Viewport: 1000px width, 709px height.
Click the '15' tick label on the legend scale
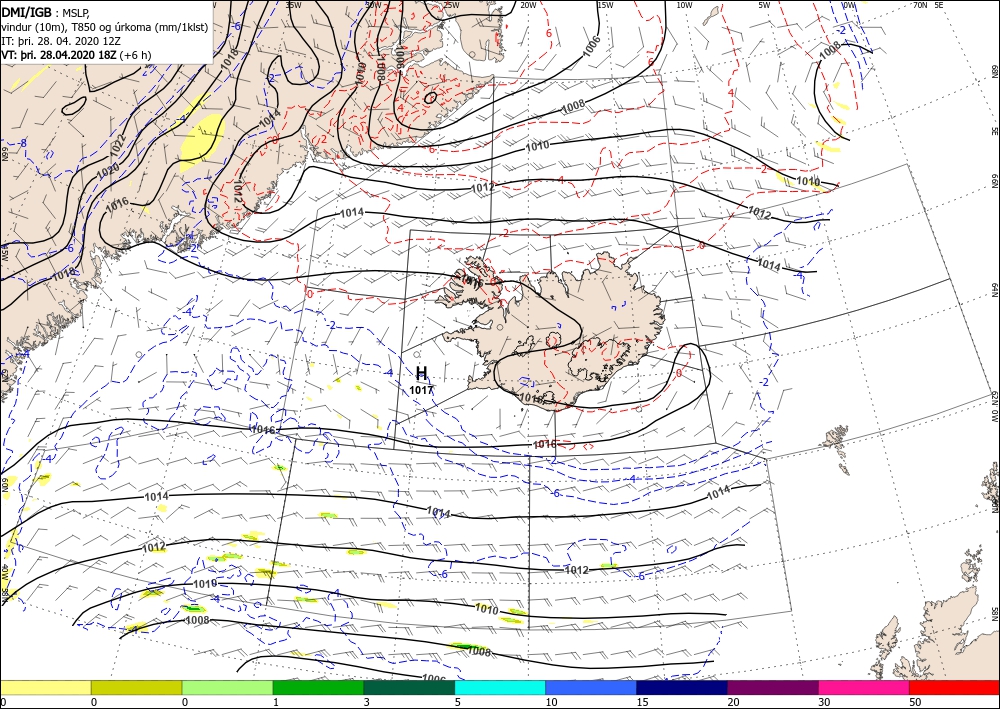coord(642,702)
